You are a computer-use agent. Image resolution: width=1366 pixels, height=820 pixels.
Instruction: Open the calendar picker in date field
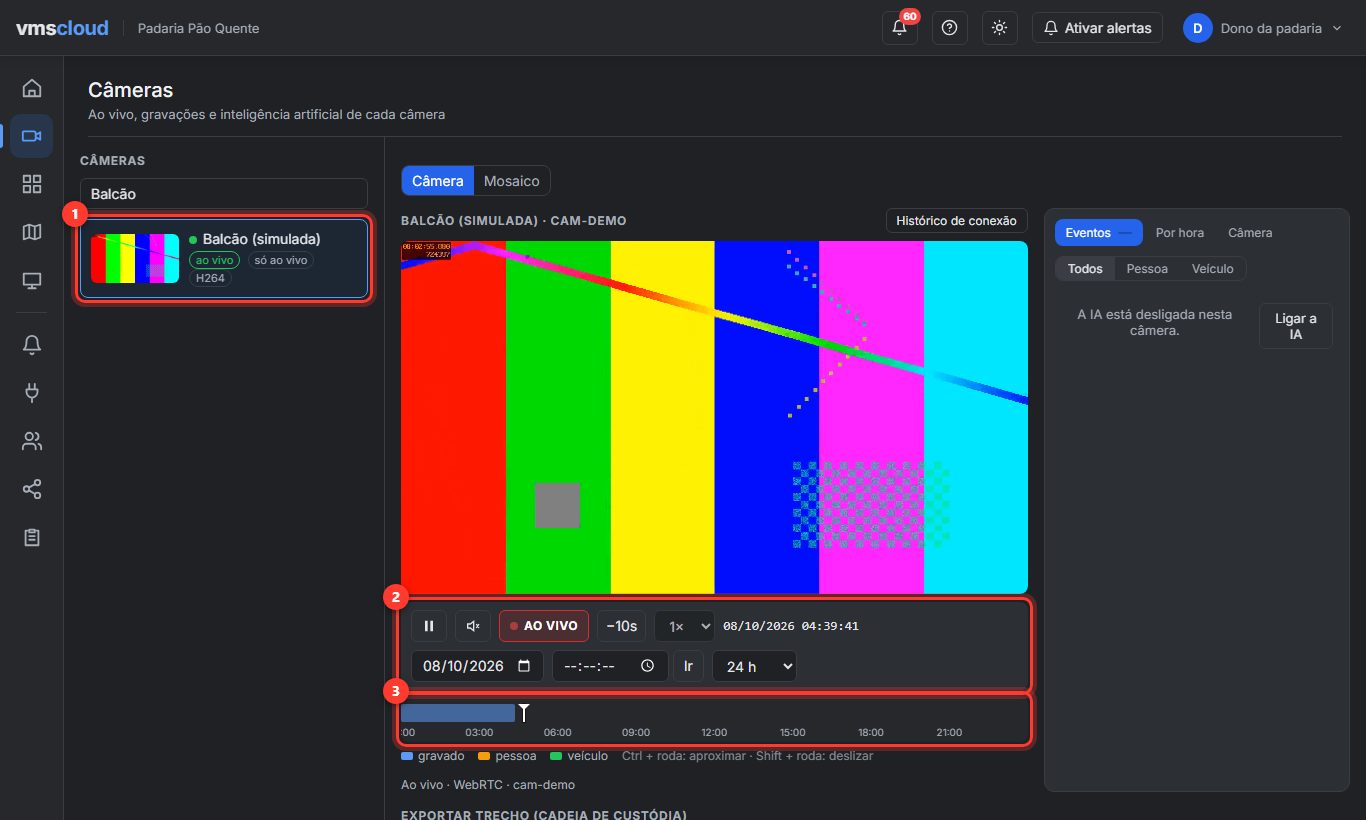(x=525, y=666)
